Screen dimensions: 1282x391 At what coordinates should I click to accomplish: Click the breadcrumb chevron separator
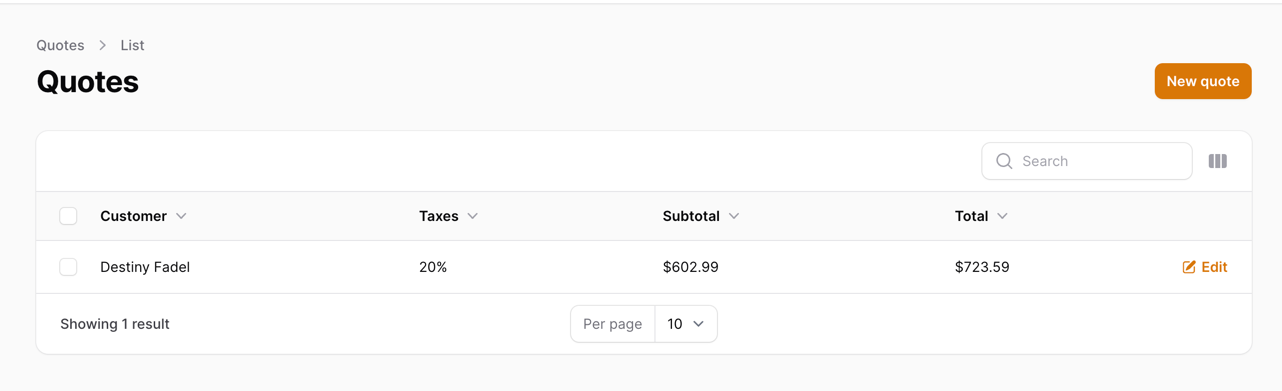point(103,45)
